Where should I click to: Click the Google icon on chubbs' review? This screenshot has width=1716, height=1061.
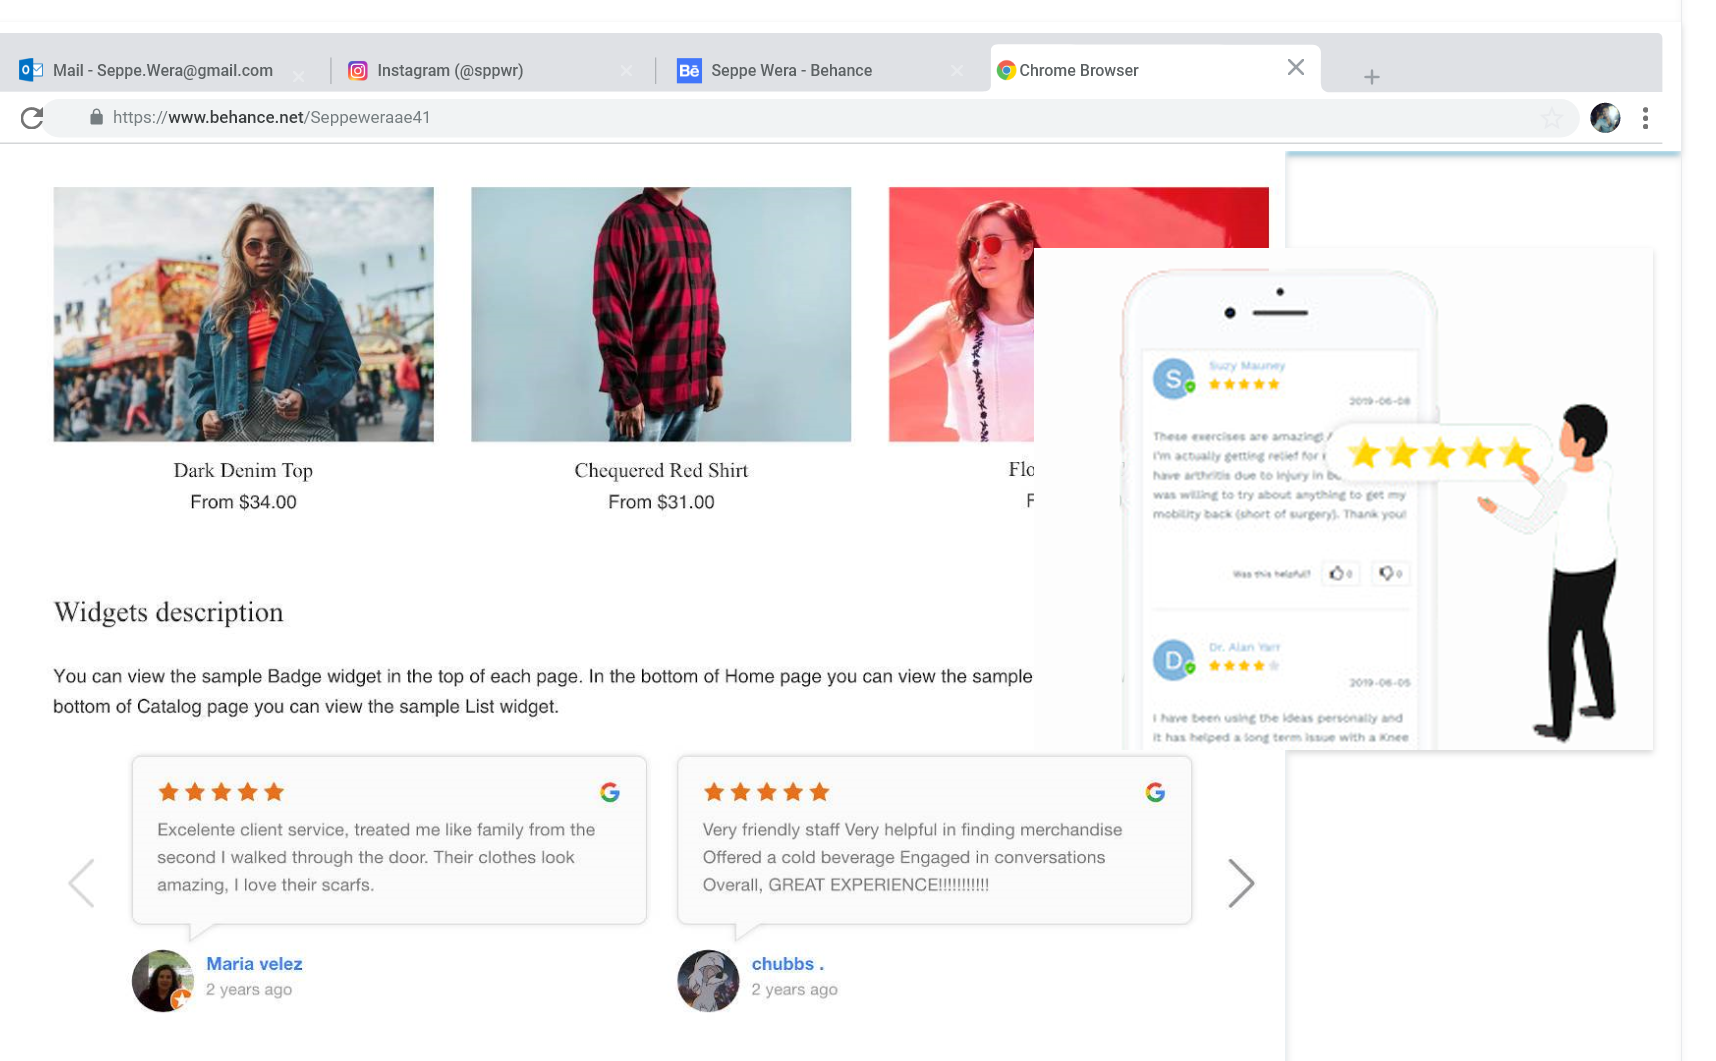tap(1155, 792)
